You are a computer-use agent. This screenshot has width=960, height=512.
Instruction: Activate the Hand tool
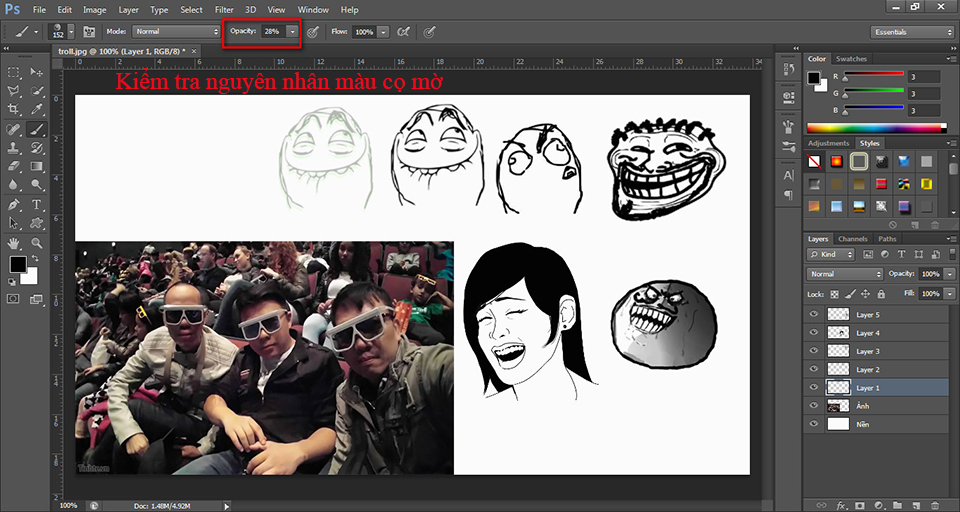pyautogui.click(x=13, y=243)
